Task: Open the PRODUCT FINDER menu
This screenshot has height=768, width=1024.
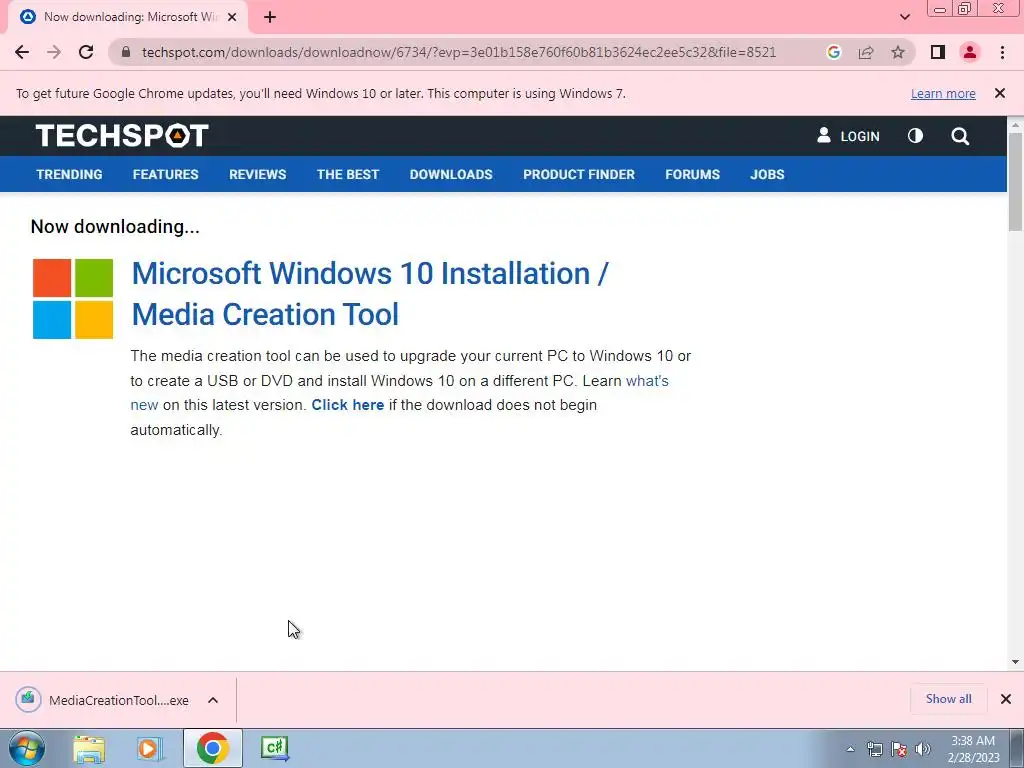Action: click(579, 174)
